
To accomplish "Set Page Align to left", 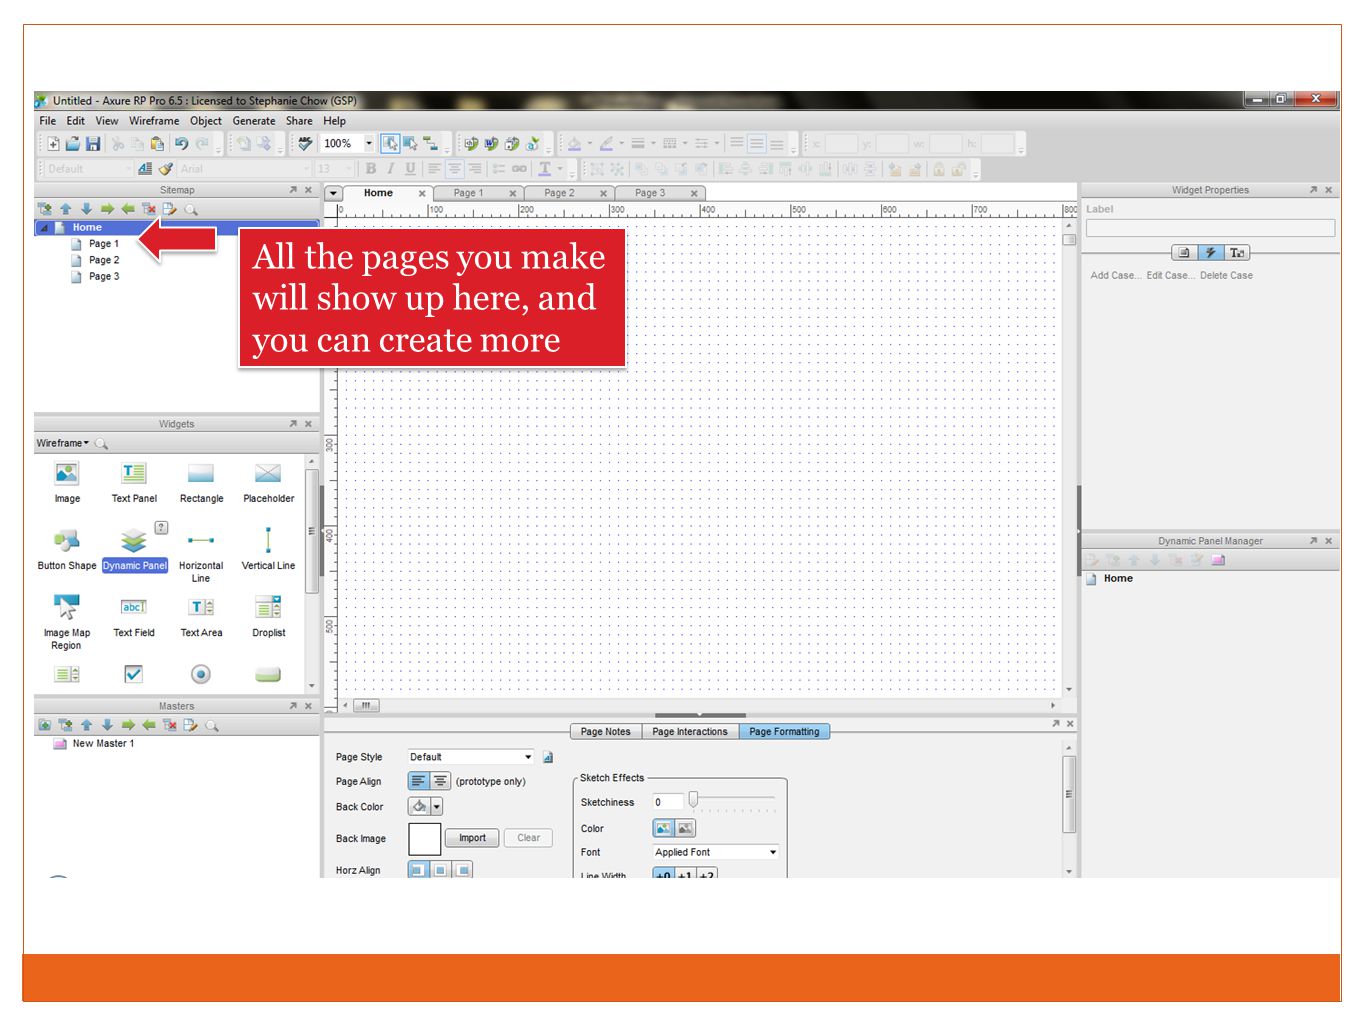I will (419, 781).
